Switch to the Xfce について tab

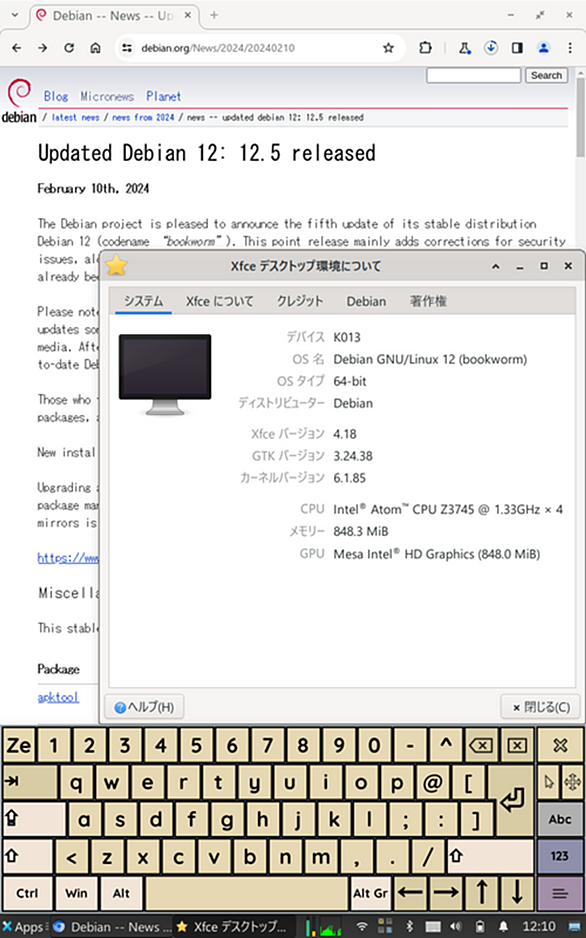(219, 301)
